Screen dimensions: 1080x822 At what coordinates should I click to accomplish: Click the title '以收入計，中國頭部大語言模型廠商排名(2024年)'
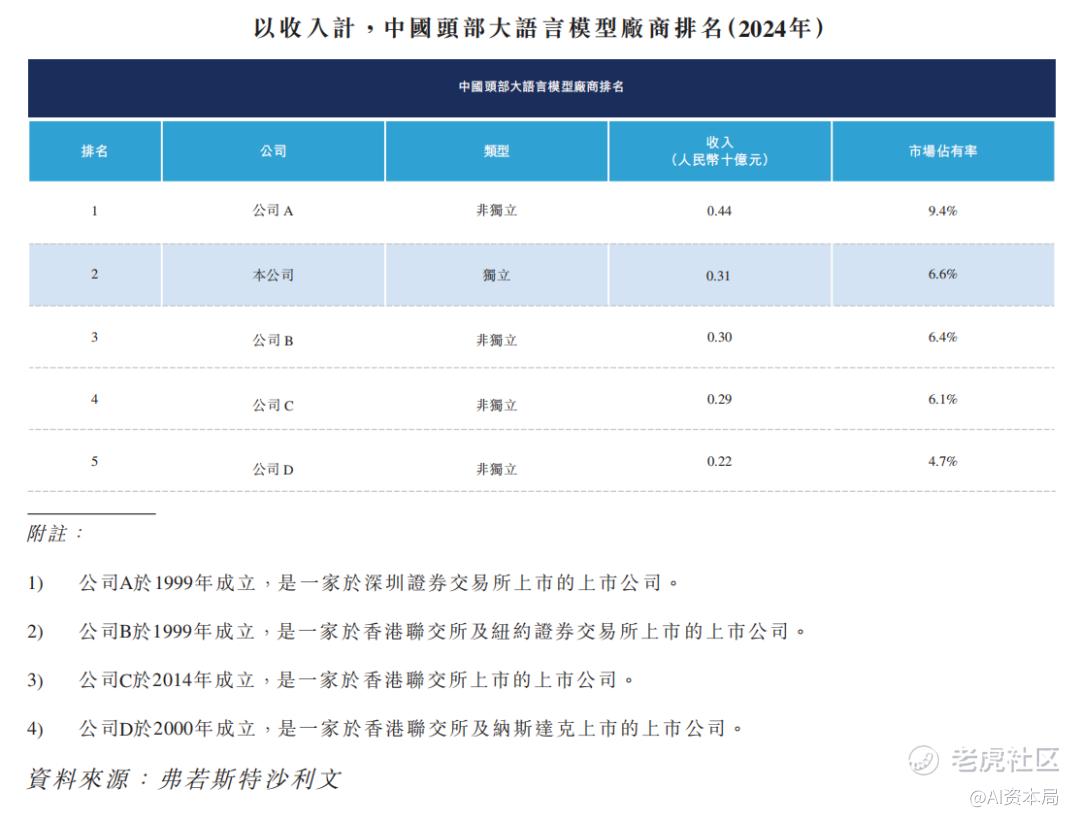pos(539,28)
